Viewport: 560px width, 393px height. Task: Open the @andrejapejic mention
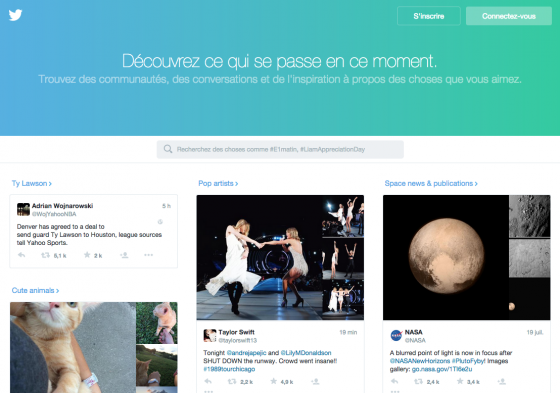coord(246,353)
